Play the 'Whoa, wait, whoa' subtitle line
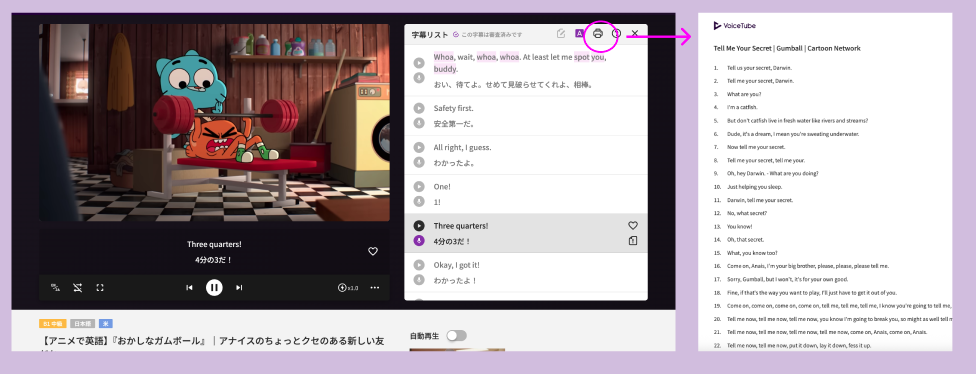 point(420,63)
